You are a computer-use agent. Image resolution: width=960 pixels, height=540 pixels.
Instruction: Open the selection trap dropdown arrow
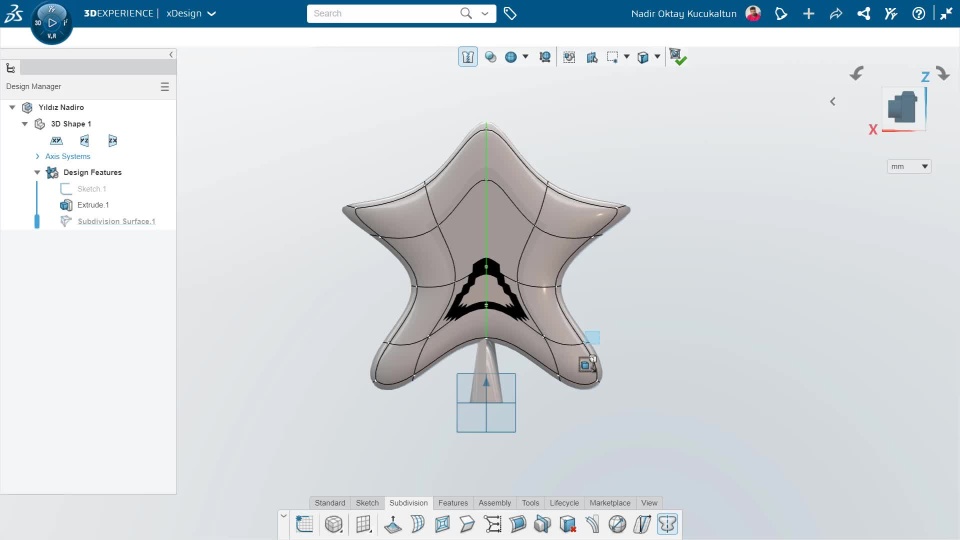[626, 57]
